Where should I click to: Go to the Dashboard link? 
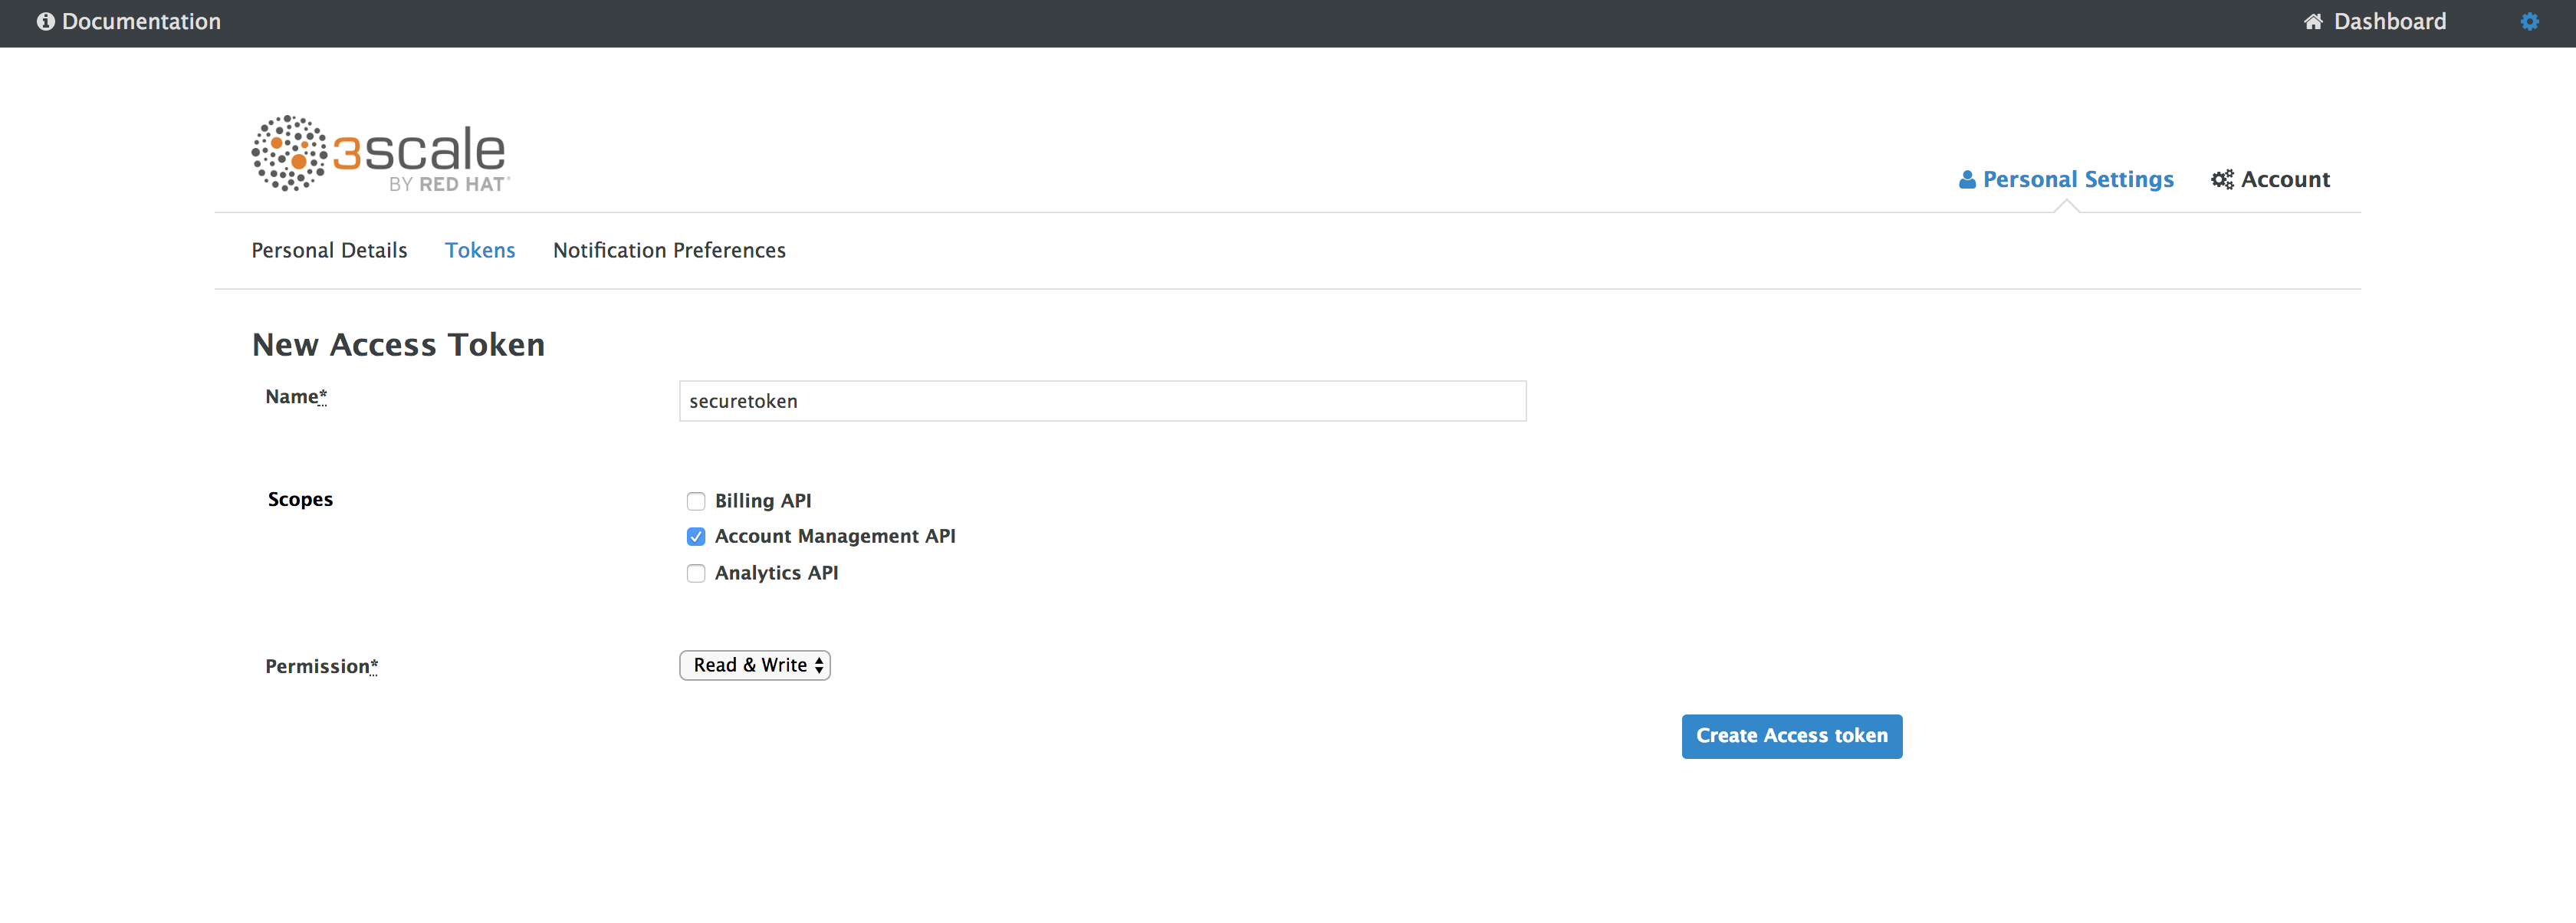2375,22
